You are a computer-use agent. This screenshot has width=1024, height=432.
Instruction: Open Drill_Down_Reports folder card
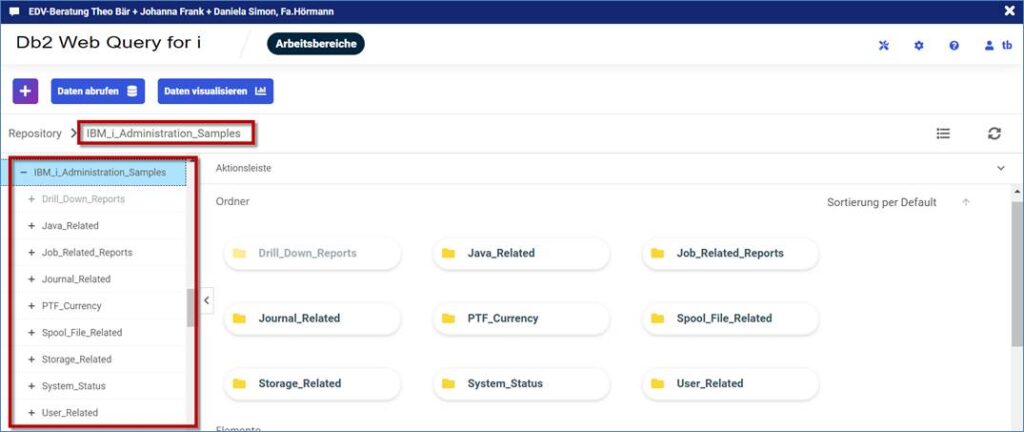pos(313,253)
